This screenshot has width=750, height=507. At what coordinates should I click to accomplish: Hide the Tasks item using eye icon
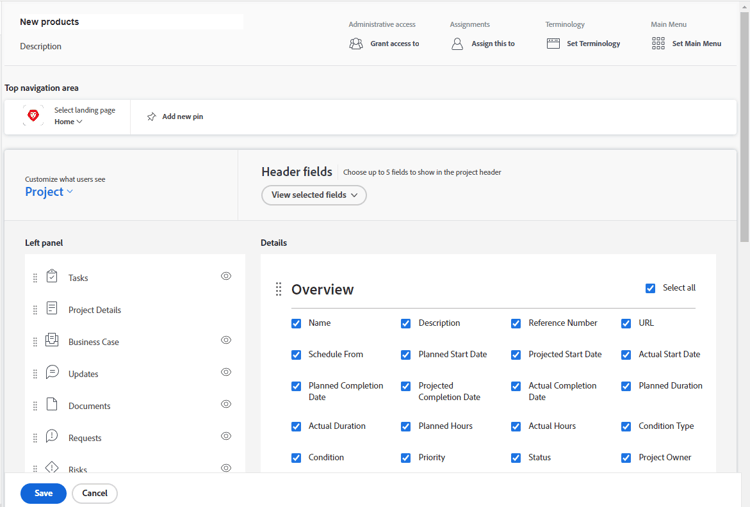click(226, 276)
